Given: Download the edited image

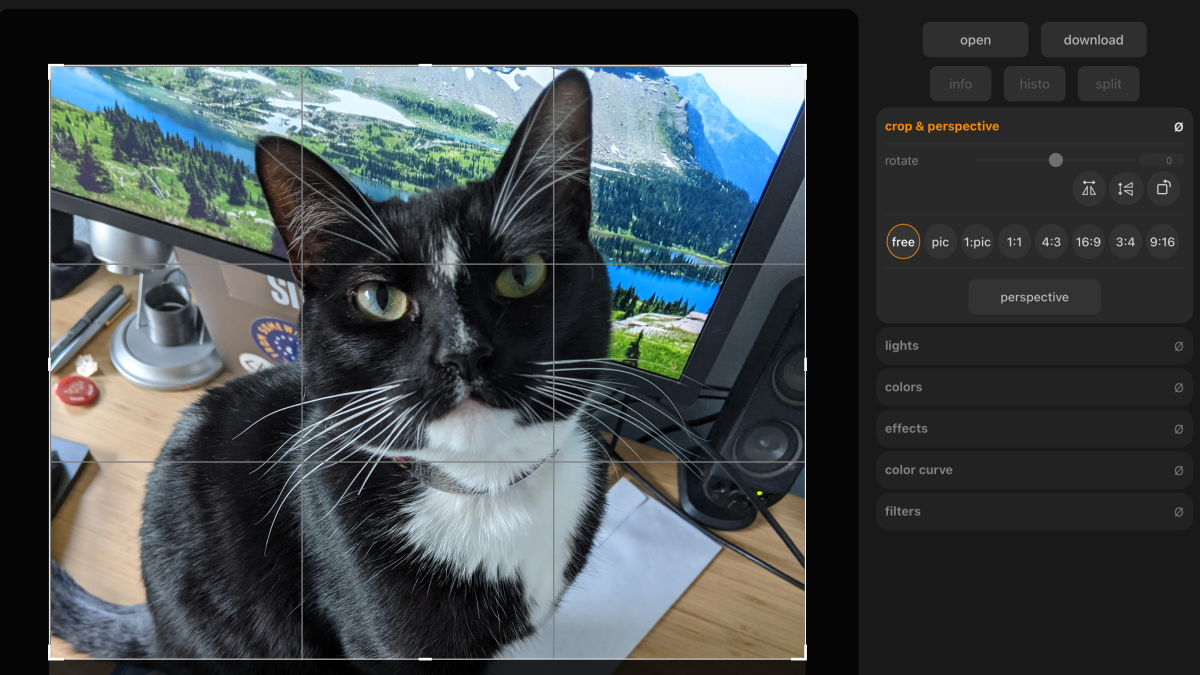Looking at the screenshot, I should [1093, 40].
